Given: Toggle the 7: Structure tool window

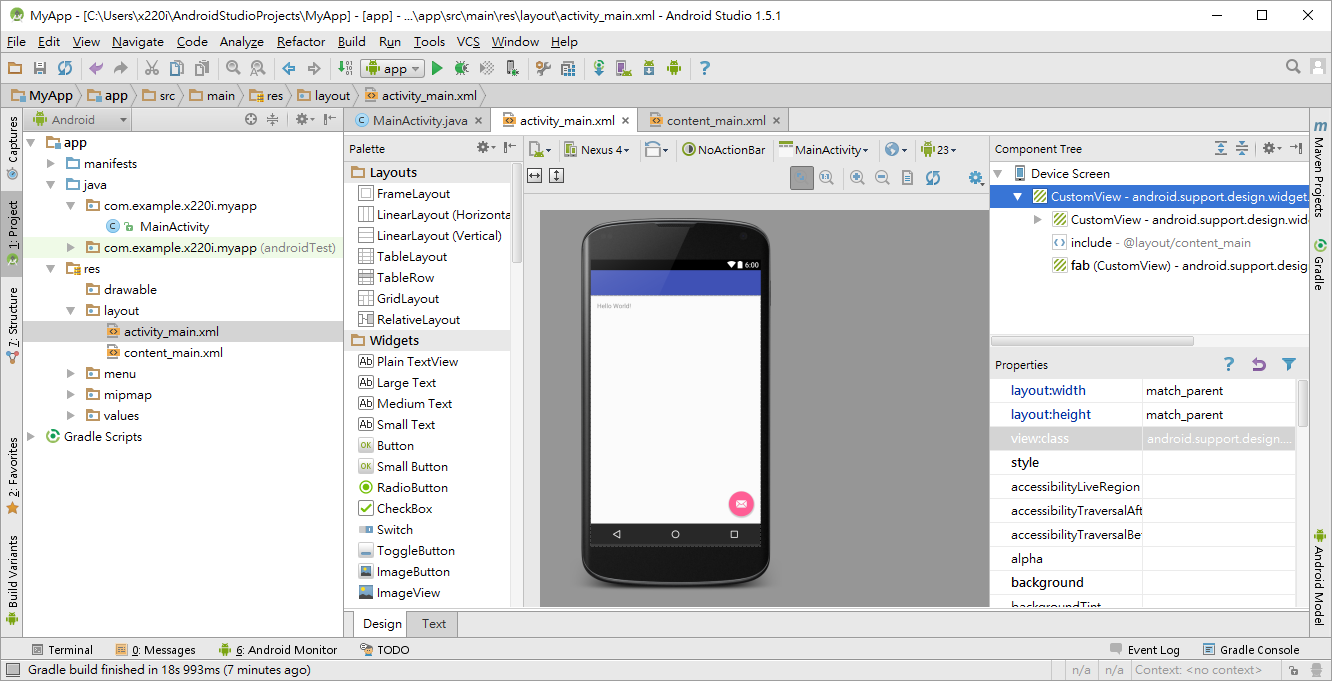Looking at the screenshot, I should point(12,323).
